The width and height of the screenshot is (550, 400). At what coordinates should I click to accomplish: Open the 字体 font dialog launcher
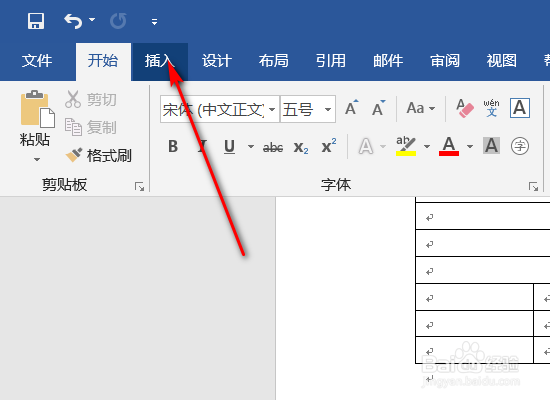533,187
